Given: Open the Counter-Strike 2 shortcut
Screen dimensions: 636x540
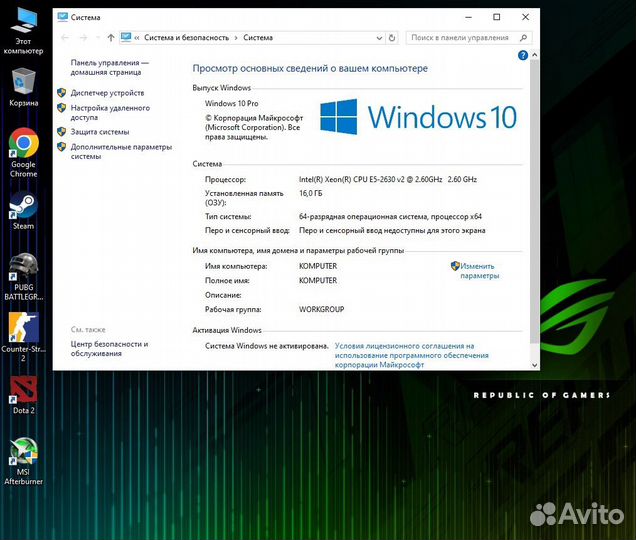Looking at the screenshot, I should coord(24,336).
